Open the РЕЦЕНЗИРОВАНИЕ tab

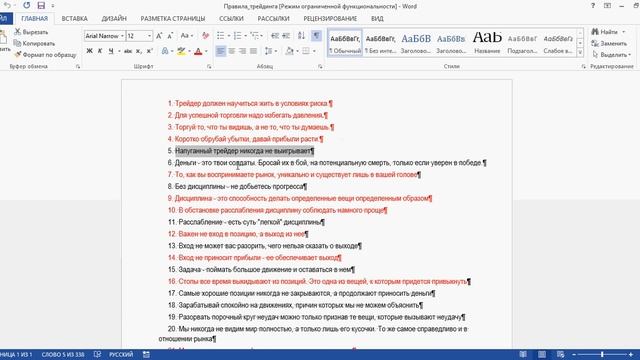[330, 18]
